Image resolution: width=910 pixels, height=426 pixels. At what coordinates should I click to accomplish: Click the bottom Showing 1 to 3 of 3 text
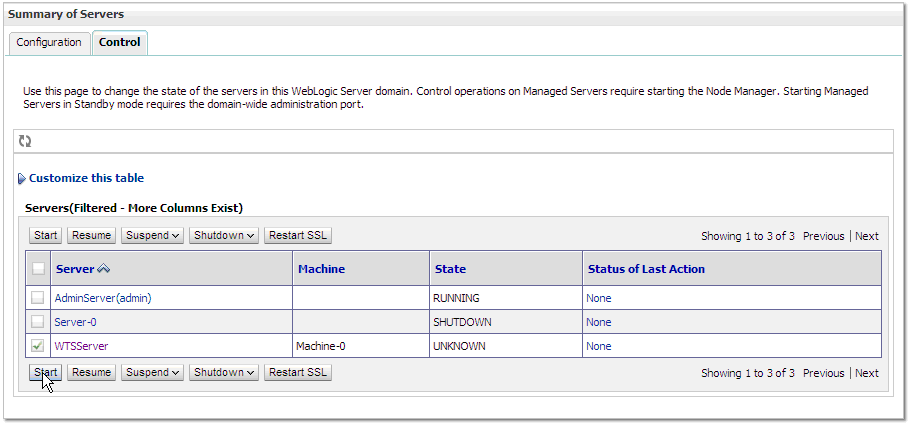(748, 373)
